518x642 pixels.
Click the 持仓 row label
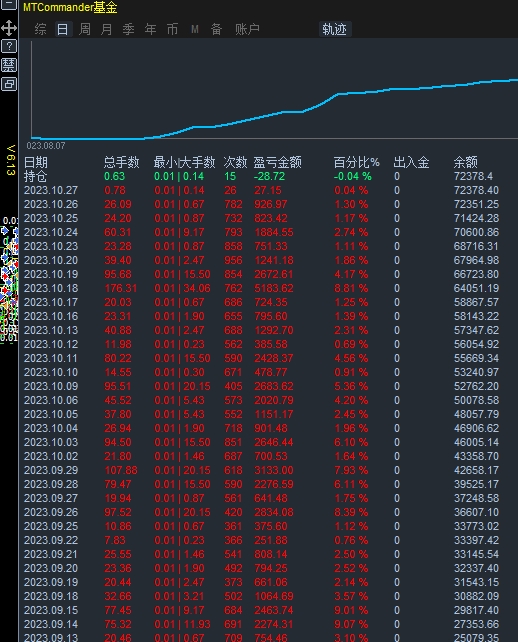coord(36,176)
